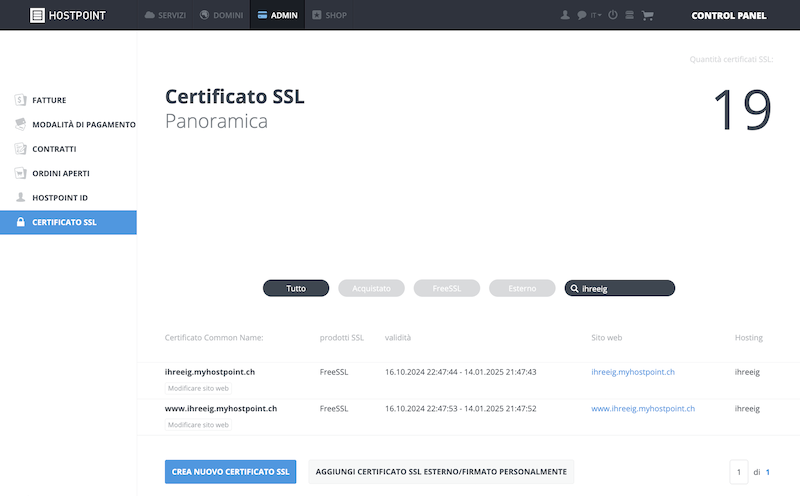Click hosting ihreeig in the first row
800x496 pixels.
pos(747,372)
